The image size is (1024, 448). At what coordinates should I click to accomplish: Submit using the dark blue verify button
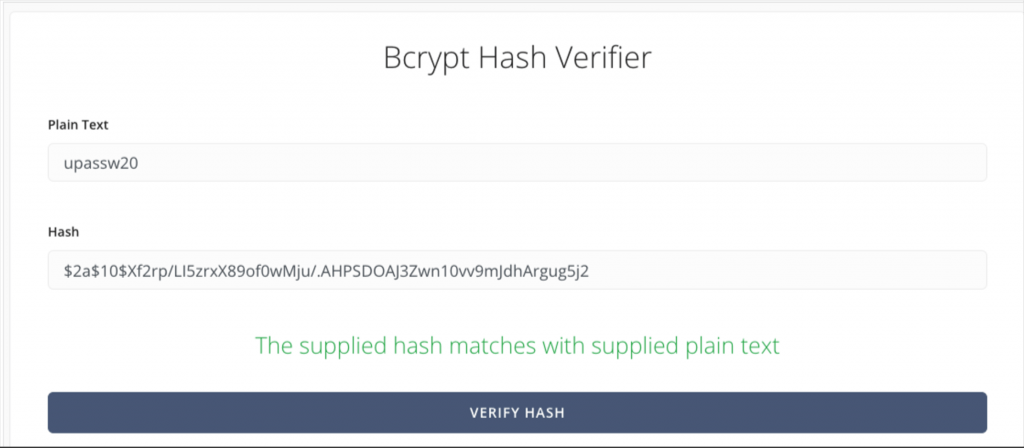517,413
